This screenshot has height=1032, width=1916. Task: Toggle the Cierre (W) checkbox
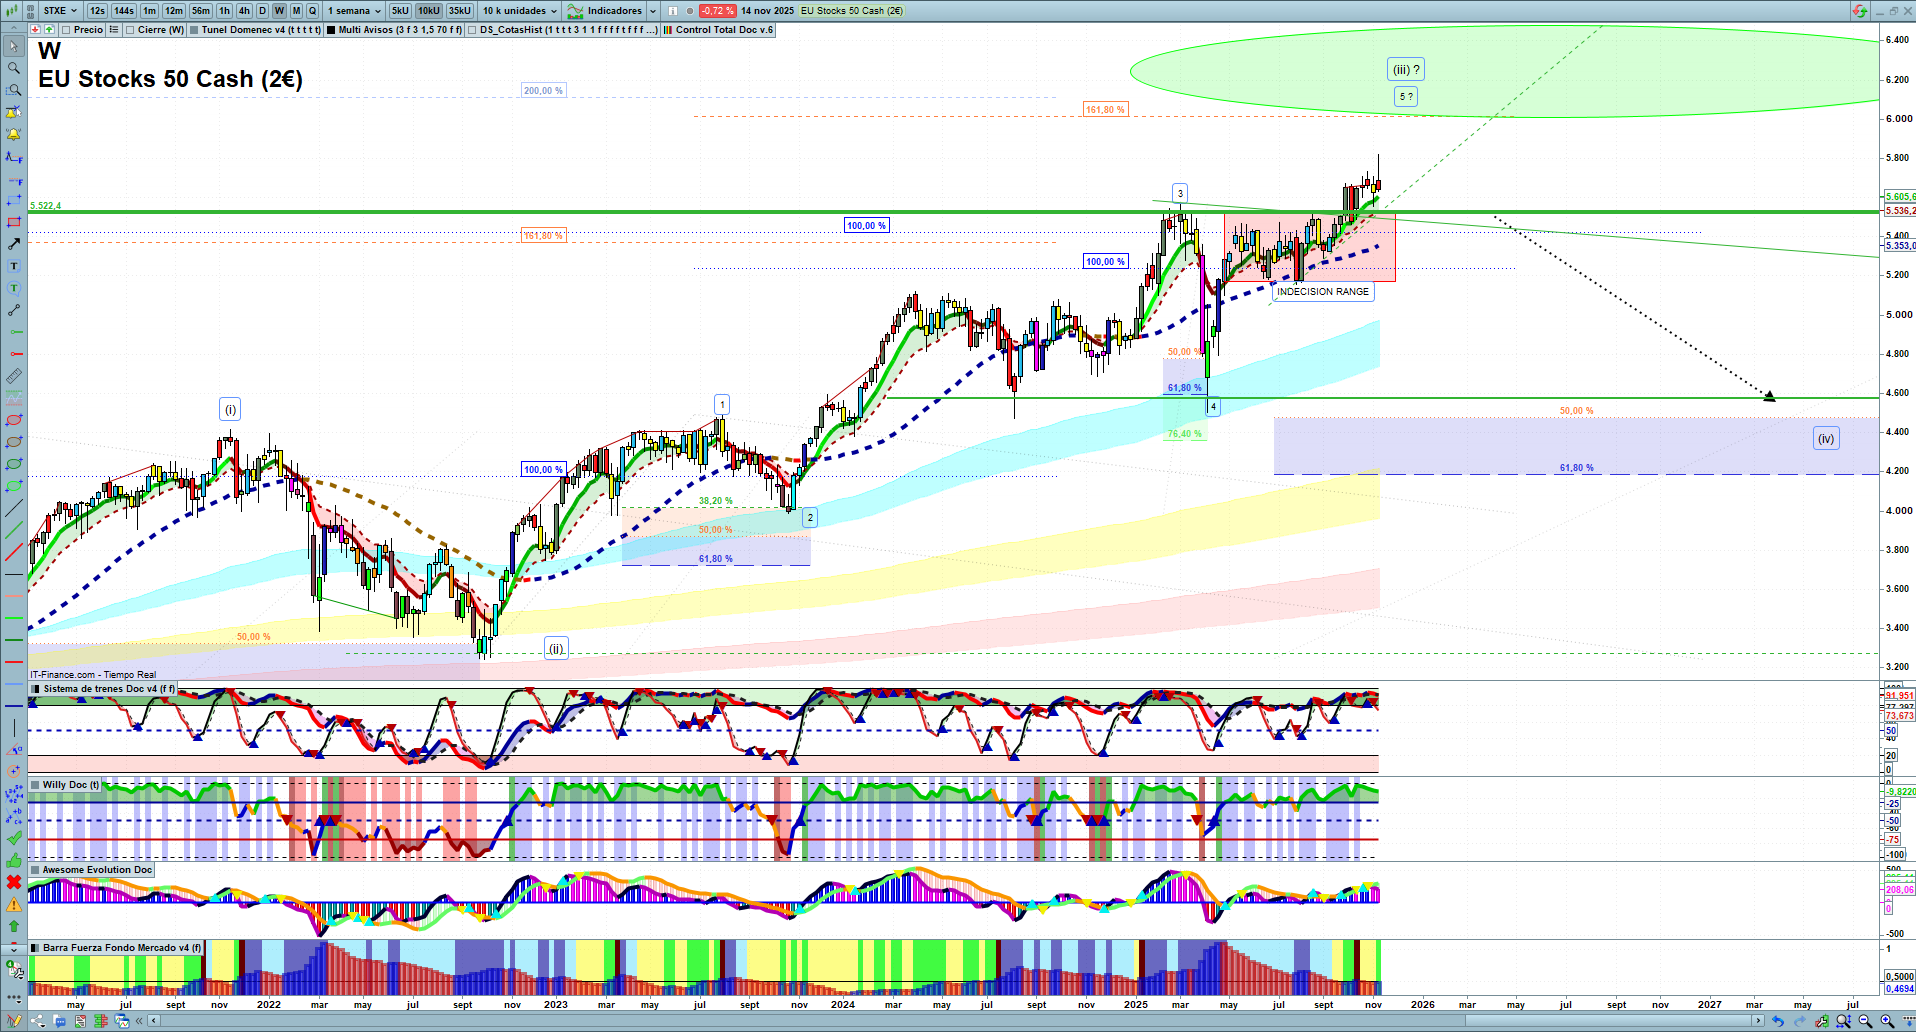click(x=130, y=30)
